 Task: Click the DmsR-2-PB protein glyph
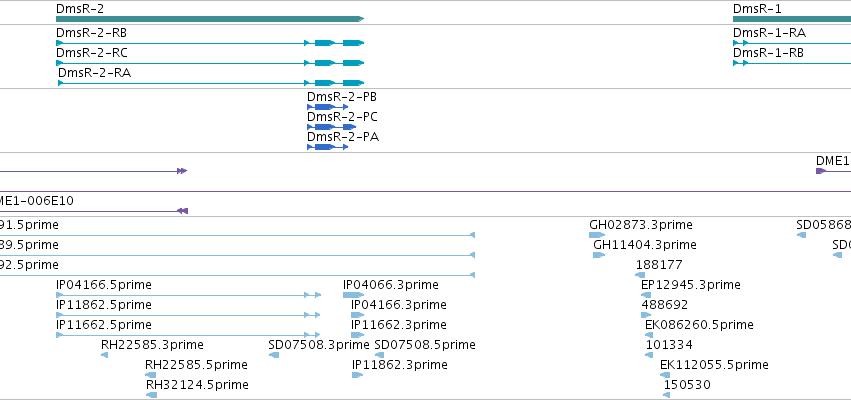pyautogui.click(x=327, y=107)
